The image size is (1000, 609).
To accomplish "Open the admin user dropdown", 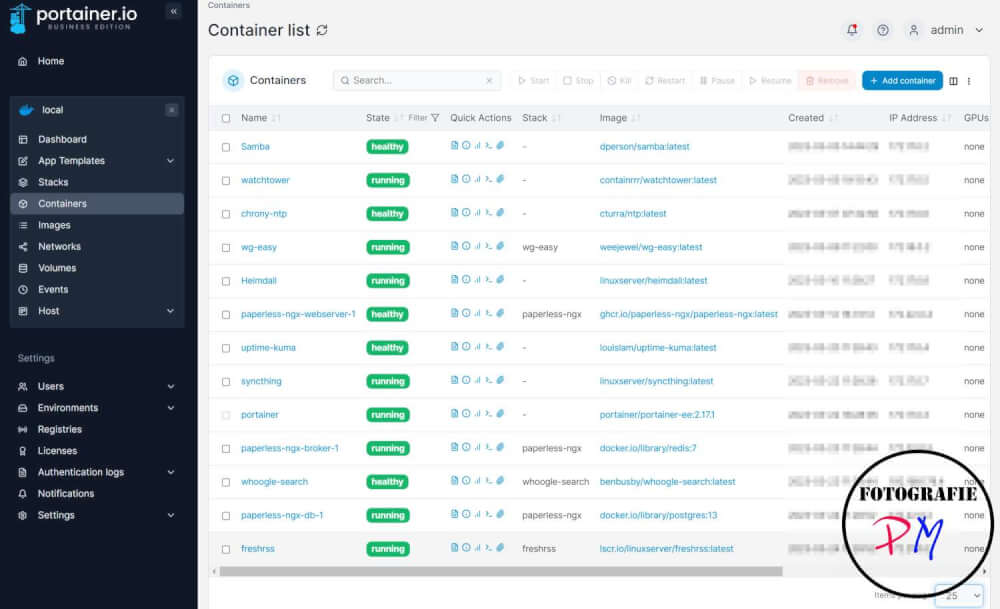I will click(x=946, y=30).
